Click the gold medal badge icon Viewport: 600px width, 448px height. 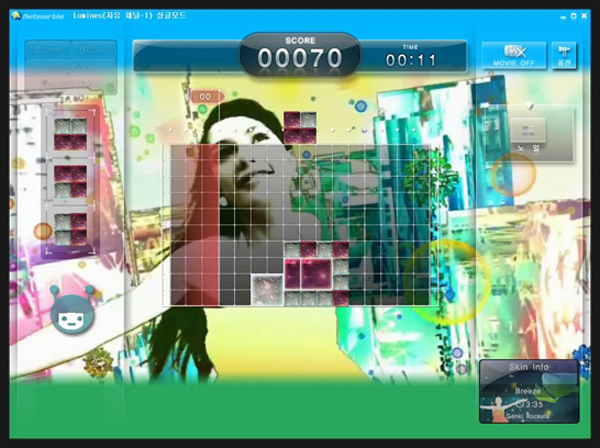[98, 358]
